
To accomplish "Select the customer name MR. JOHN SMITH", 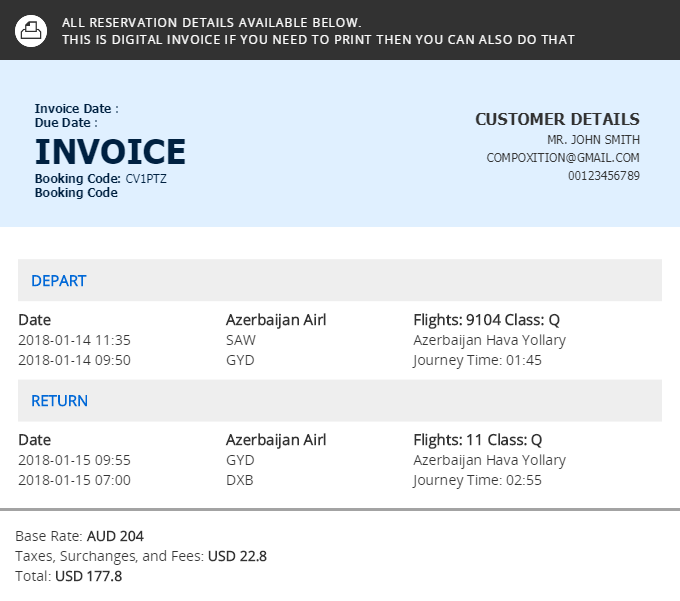I will pos(593,140).
